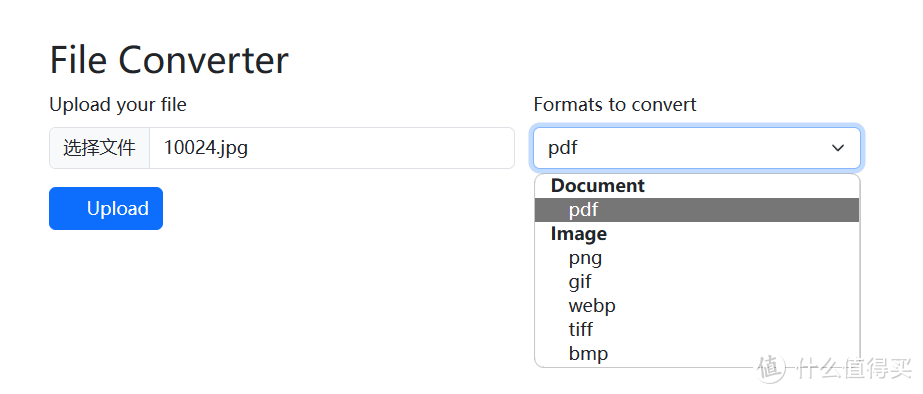Select the highlighted pdf option in list
The width and height of the screenshot is (923, 394).
[696, 210]
